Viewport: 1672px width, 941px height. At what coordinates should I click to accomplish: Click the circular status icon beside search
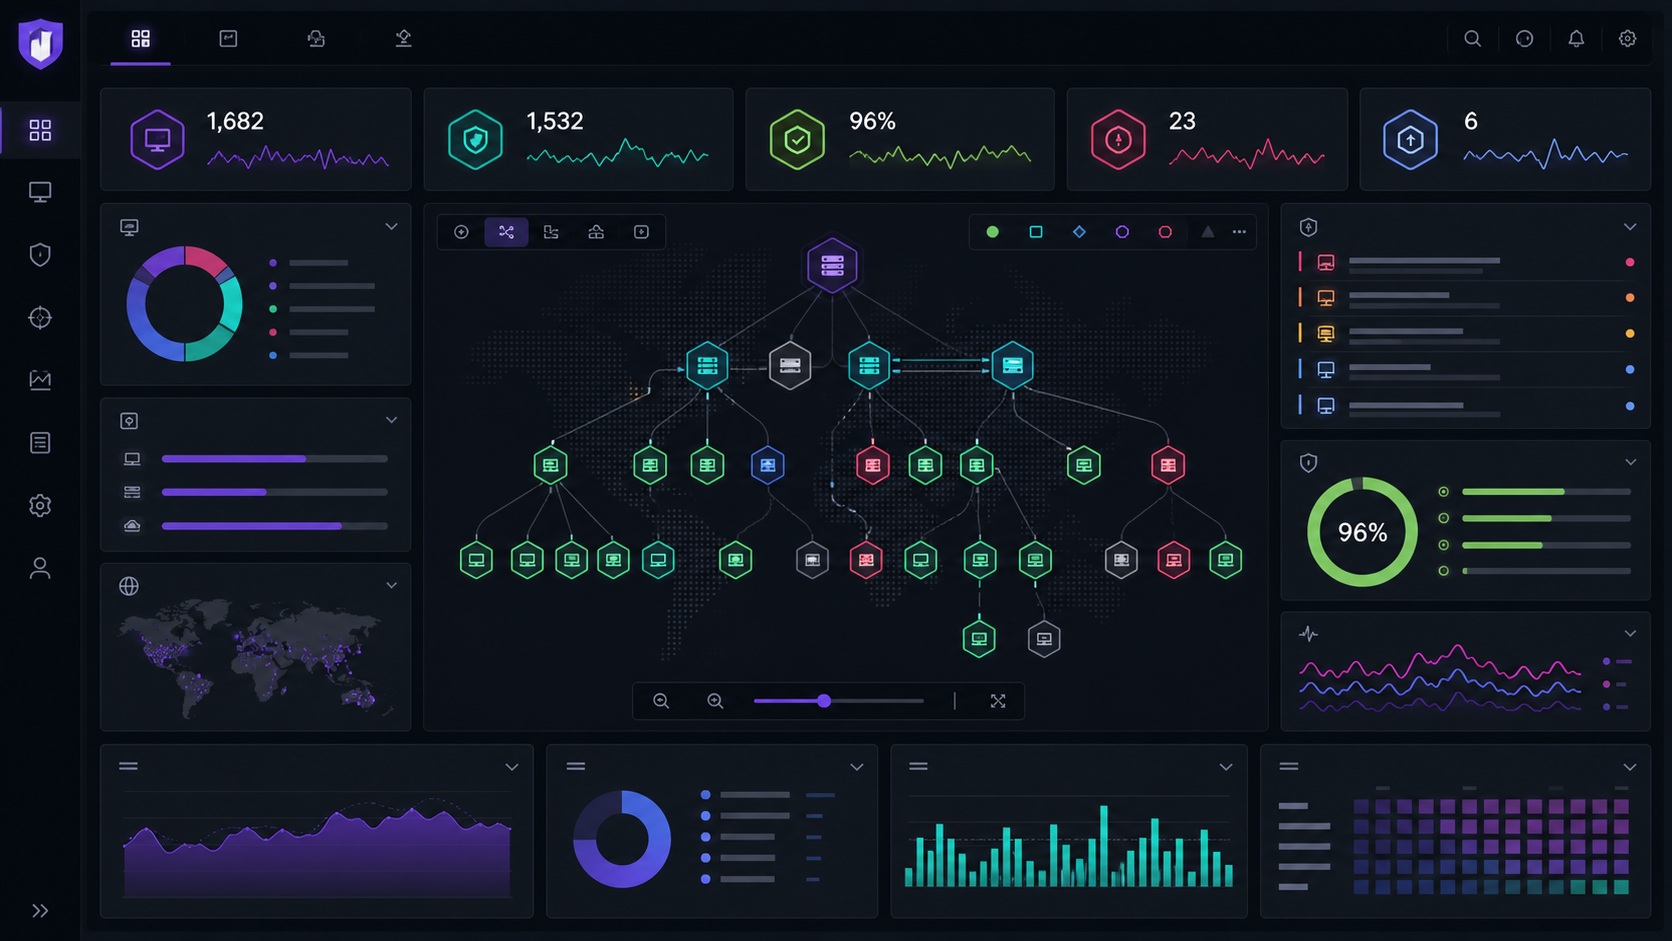coord(1524,38)
